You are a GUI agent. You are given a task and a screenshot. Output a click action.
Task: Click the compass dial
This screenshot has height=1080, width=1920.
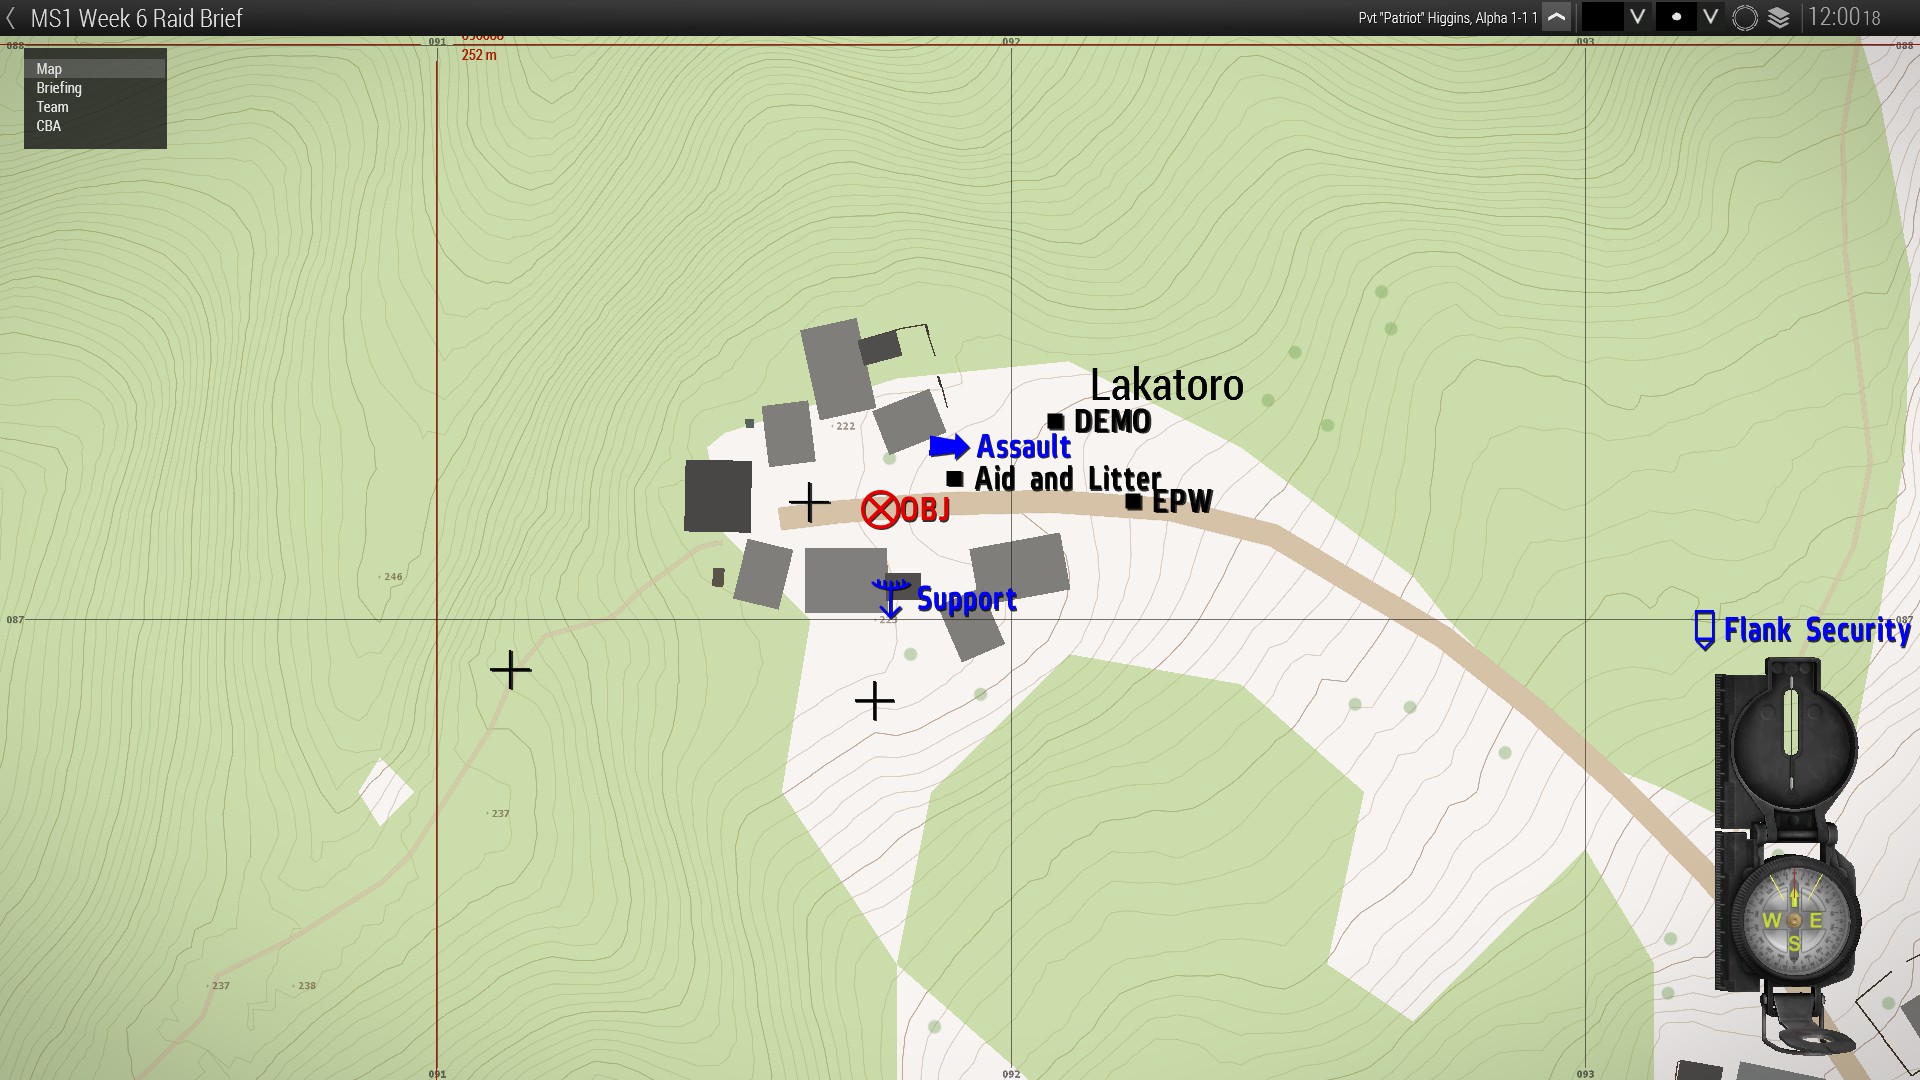1794,920
